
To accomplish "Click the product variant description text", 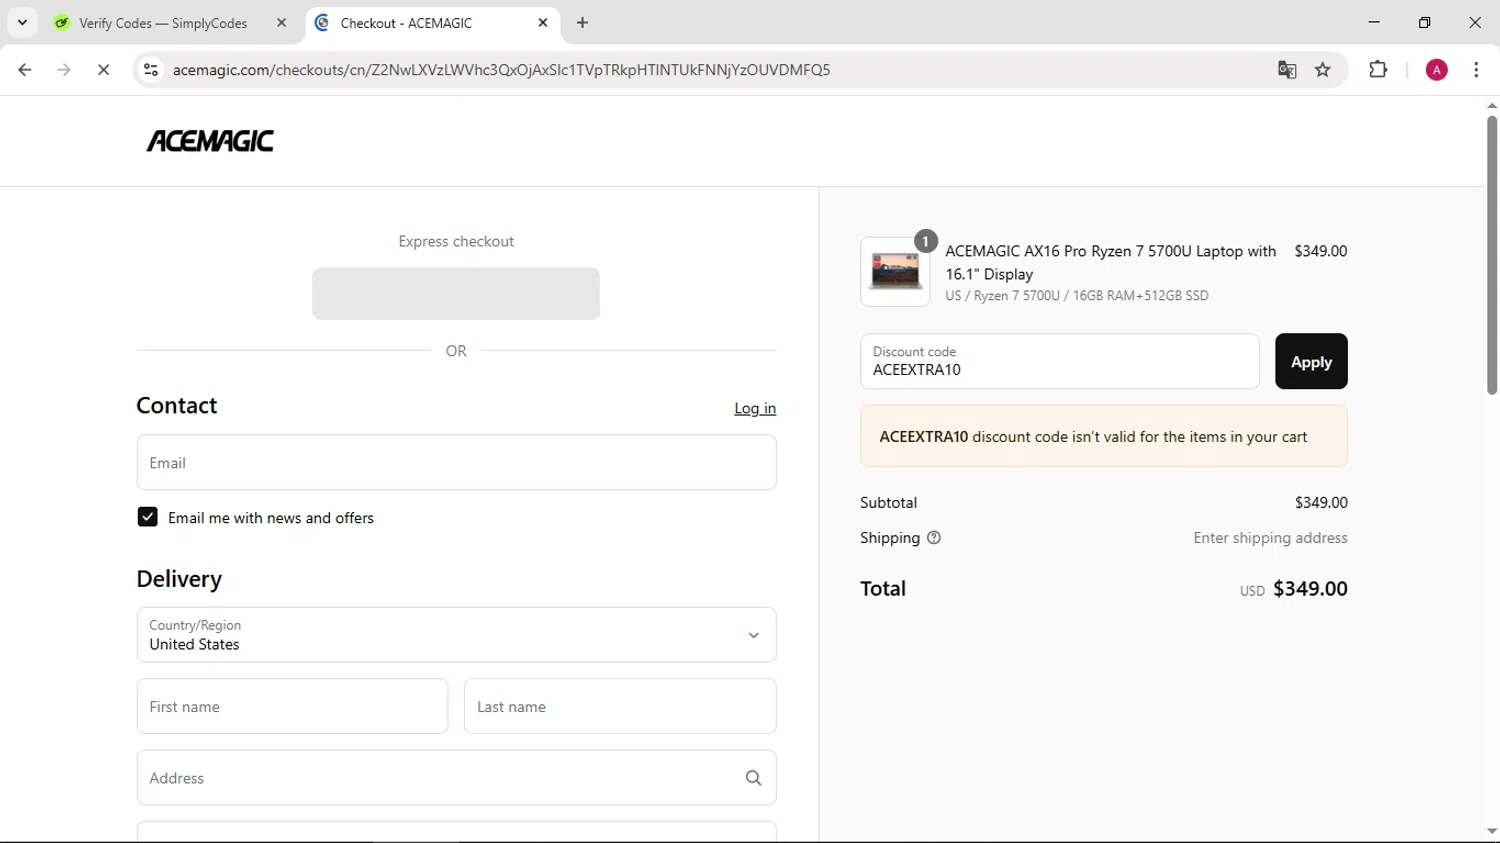I will [1076, 295].
